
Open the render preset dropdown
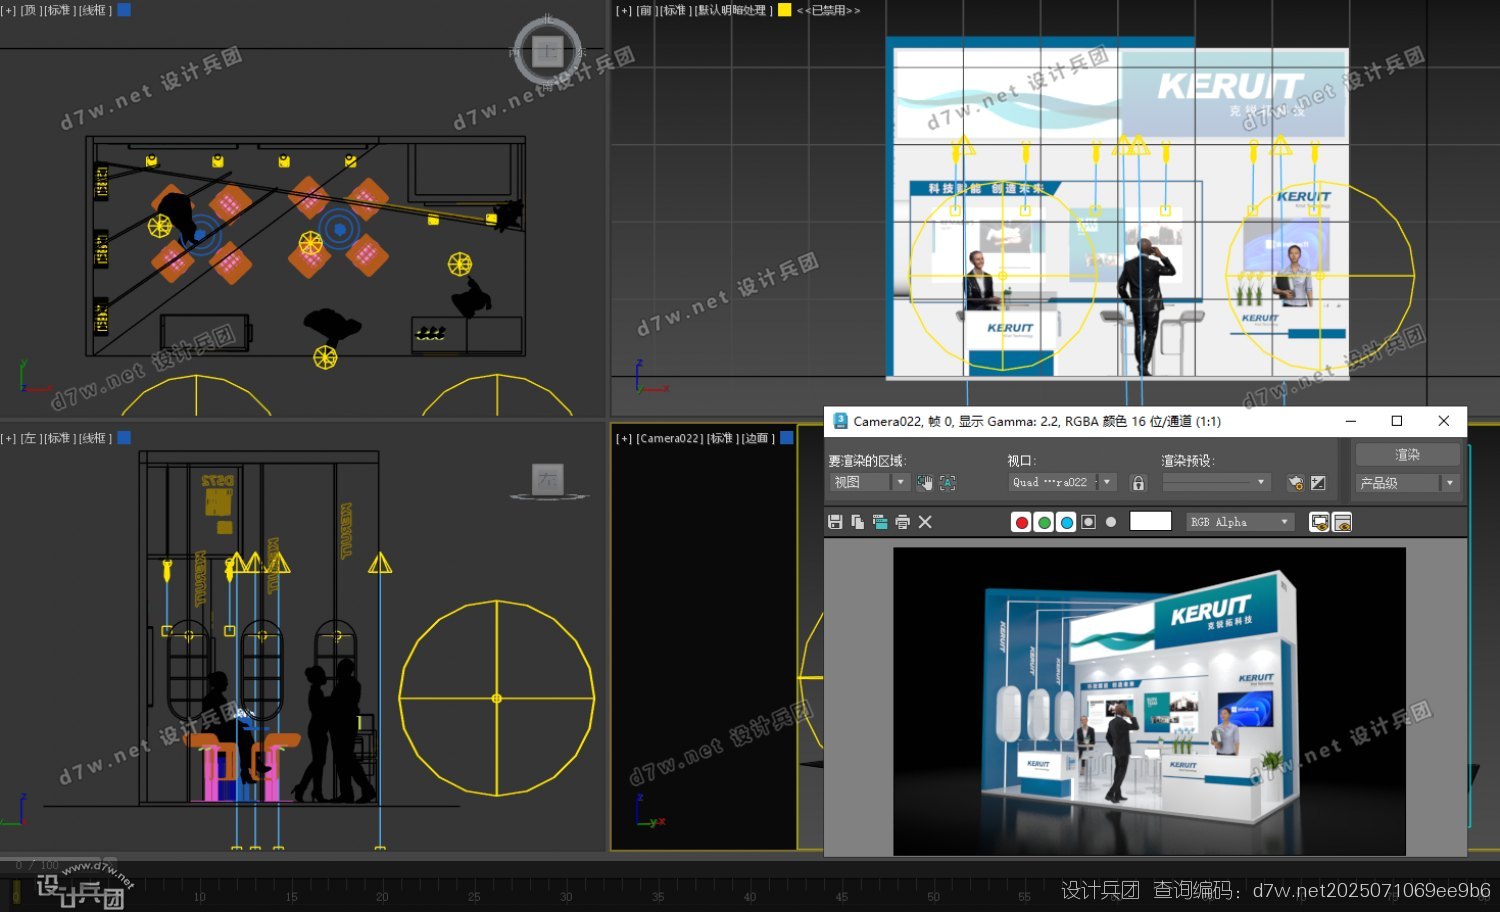tap(1216, 482)
